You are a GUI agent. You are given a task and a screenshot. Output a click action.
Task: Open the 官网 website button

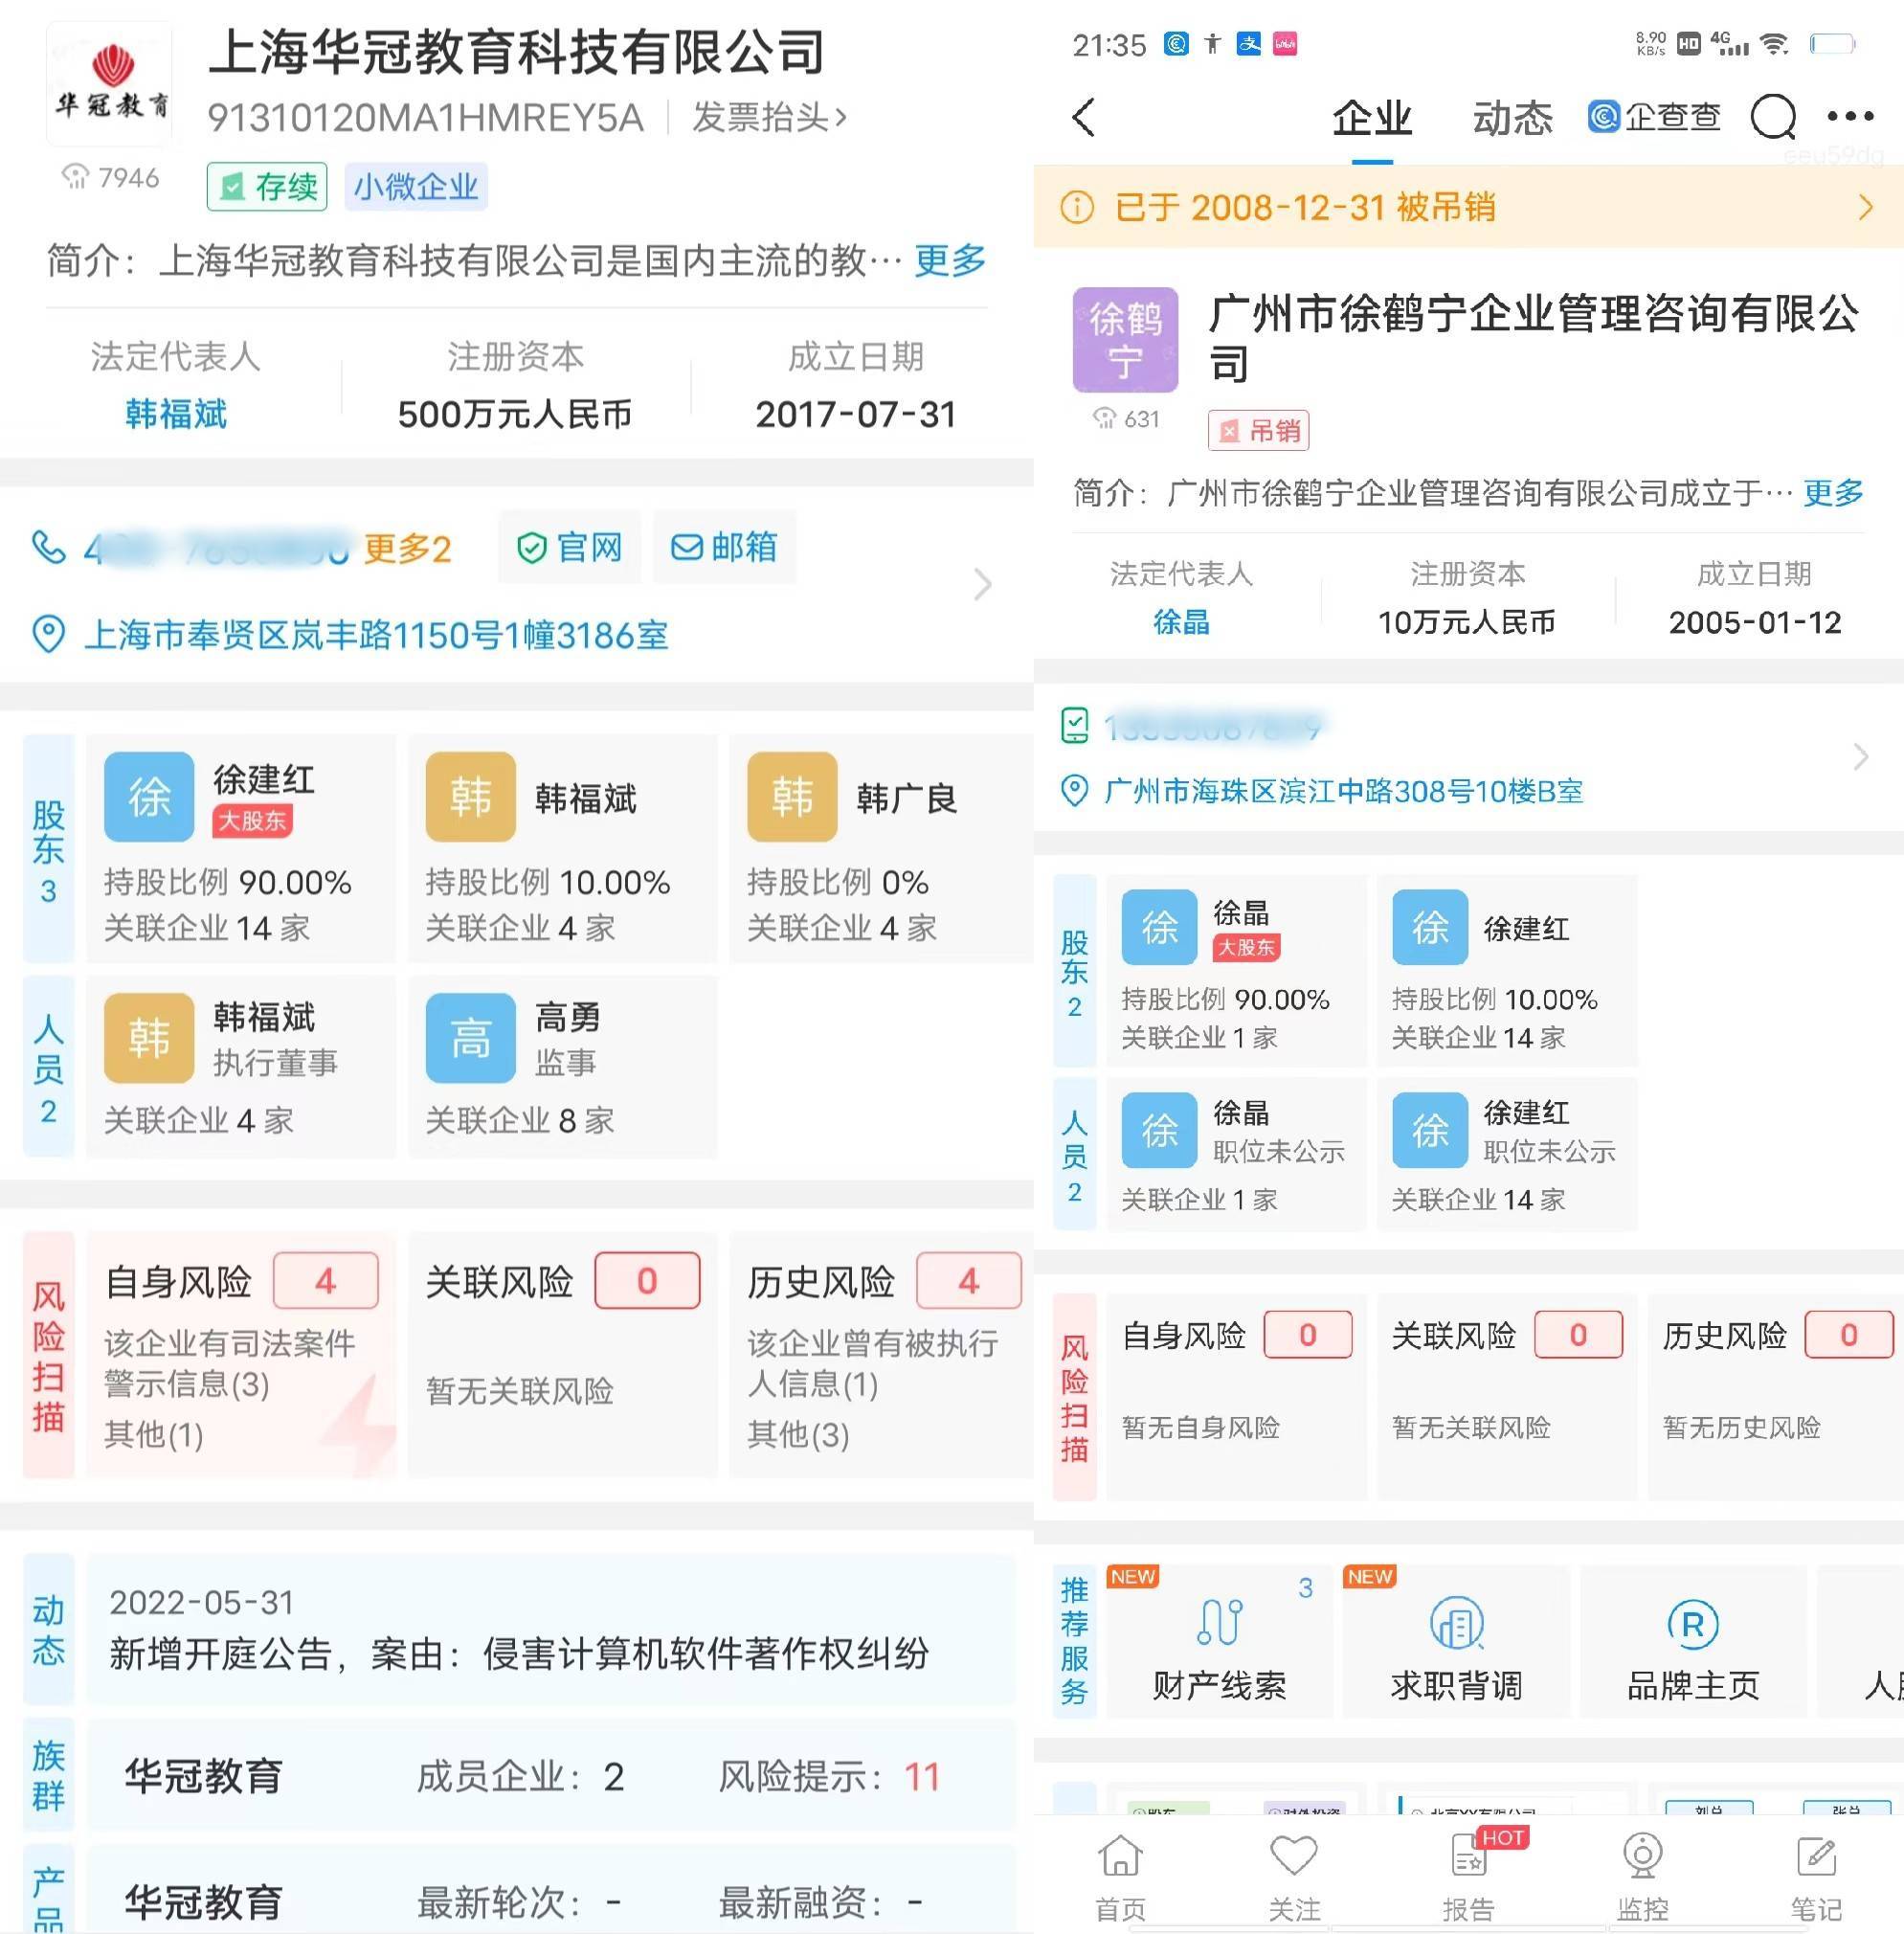pos(569,547)
